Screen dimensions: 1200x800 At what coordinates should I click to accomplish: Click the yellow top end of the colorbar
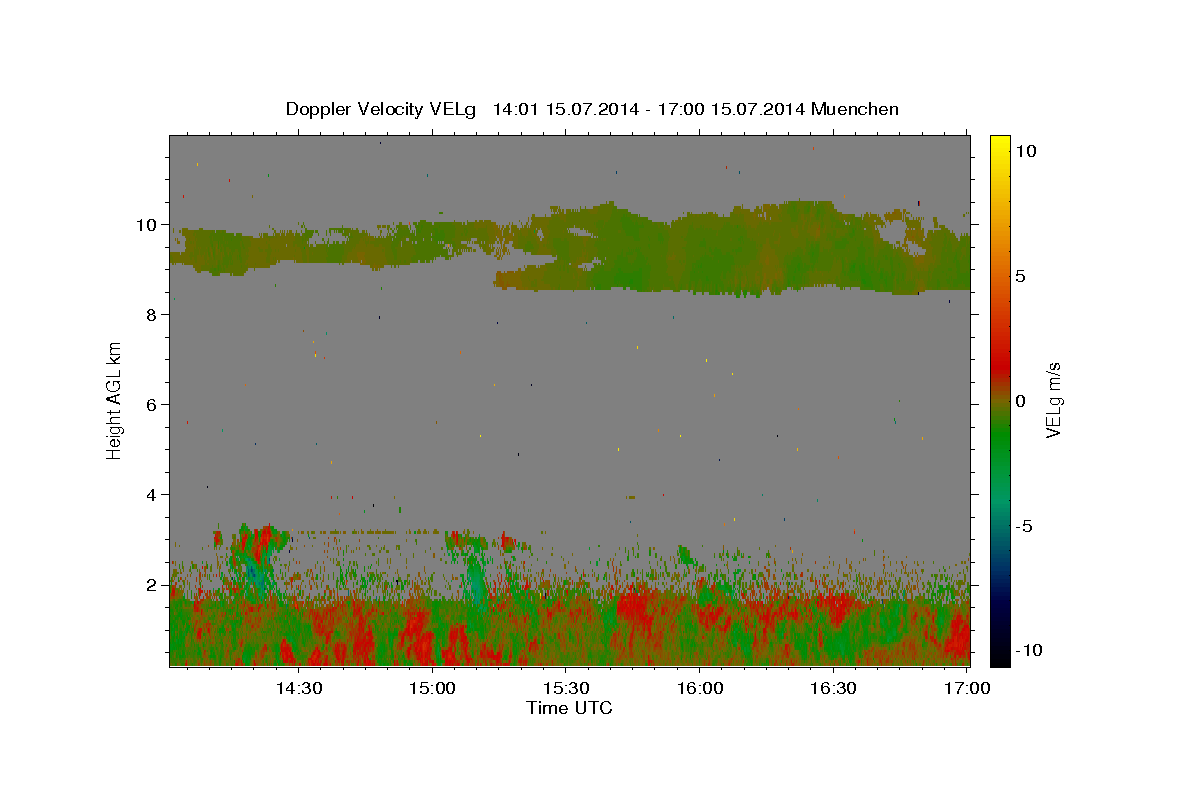point(1000,143)
